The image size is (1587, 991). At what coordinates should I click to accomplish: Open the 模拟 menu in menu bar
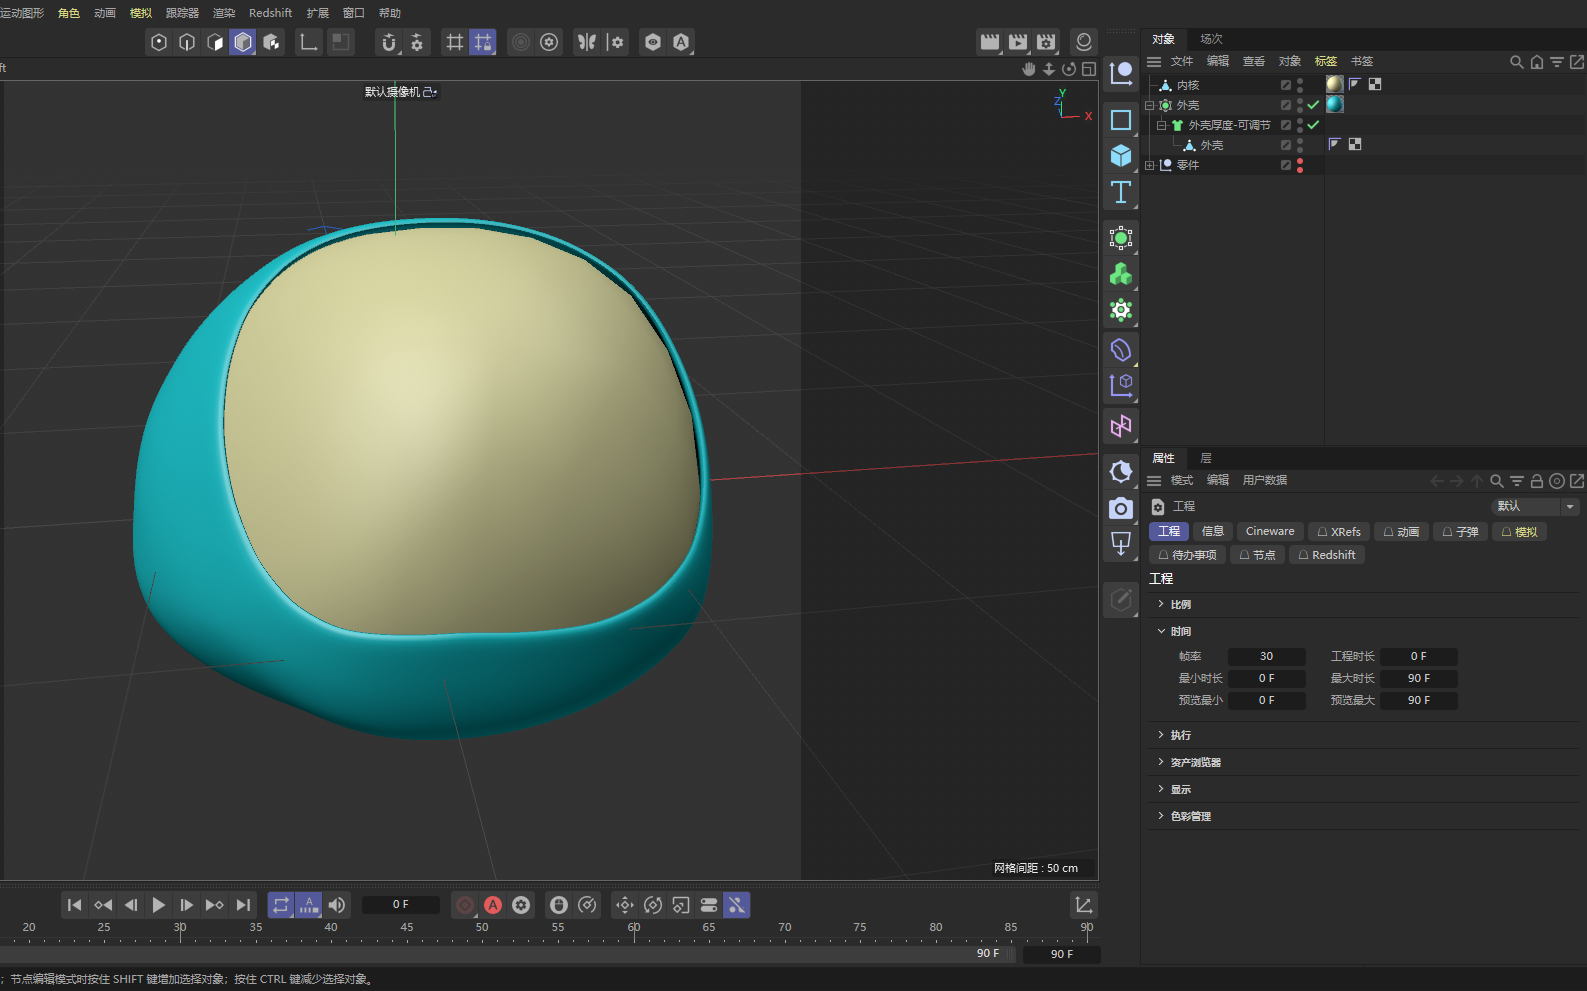(x=141, y=13)
